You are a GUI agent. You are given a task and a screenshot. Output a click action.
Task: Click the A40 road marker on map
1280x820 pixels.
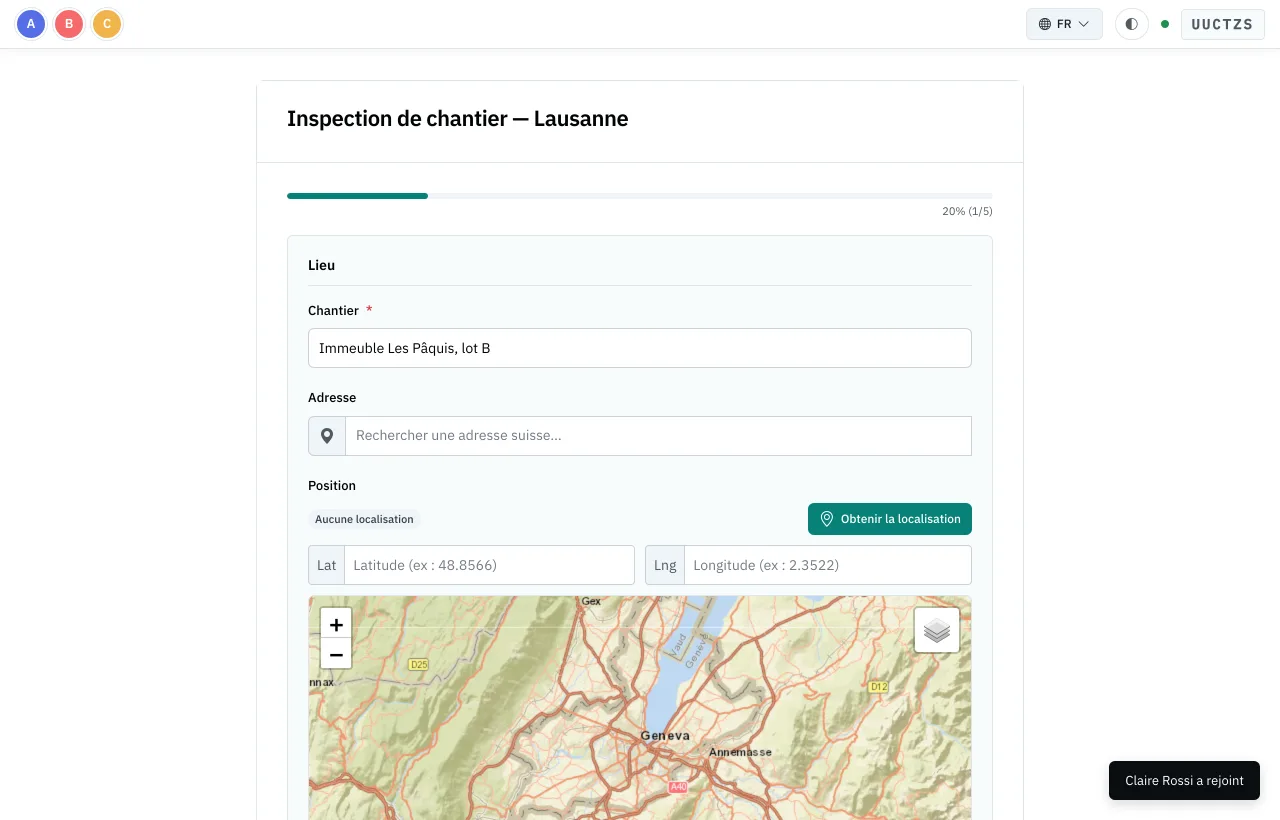pyautogui.click(x=679, y=787)
